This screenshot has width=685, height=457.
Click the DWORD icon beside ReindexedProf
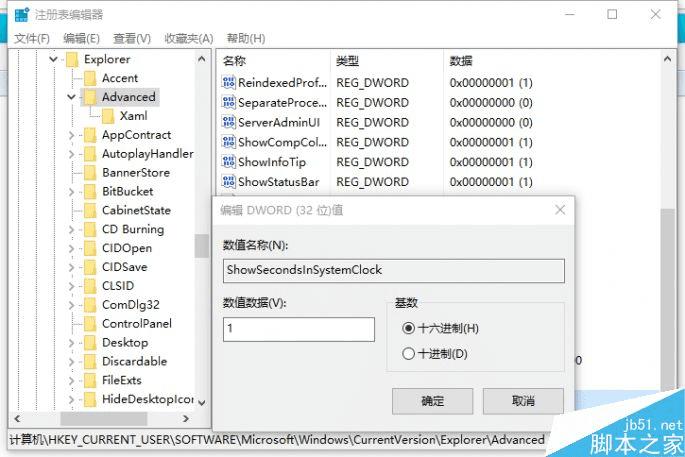(228, 82)
